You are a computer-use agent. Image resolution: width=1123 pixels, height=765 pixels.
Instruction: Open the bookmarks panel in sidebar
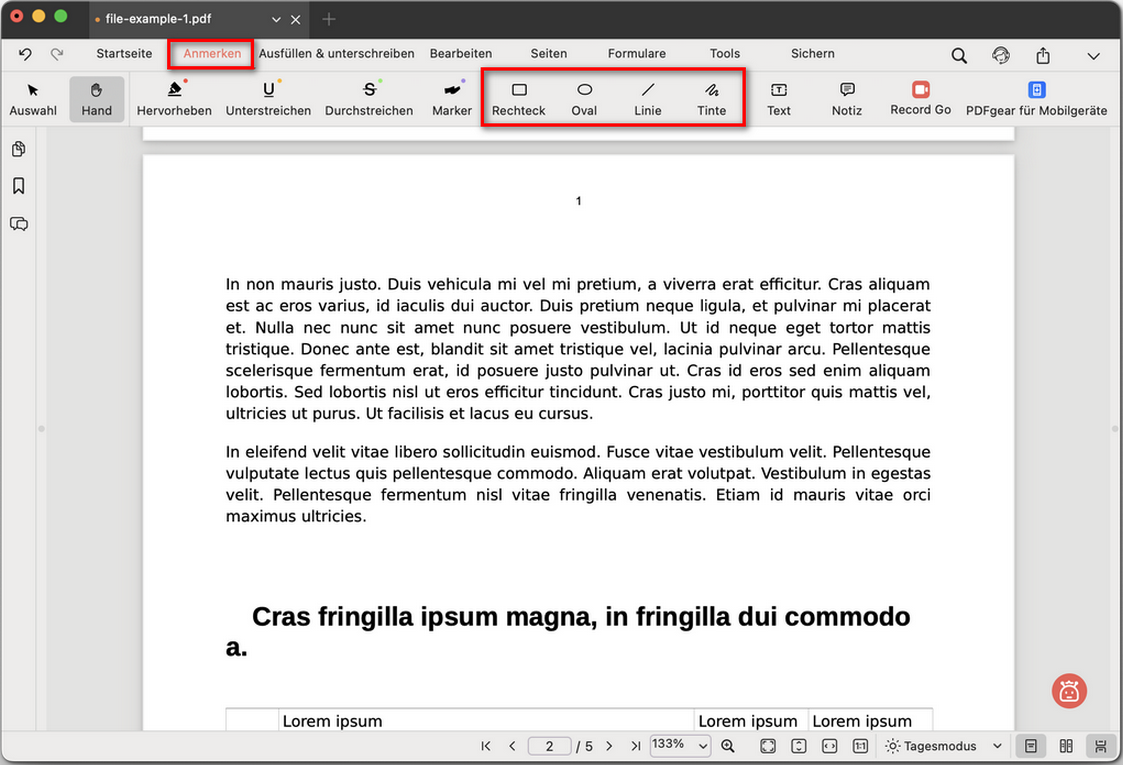[x=18, y=186]
